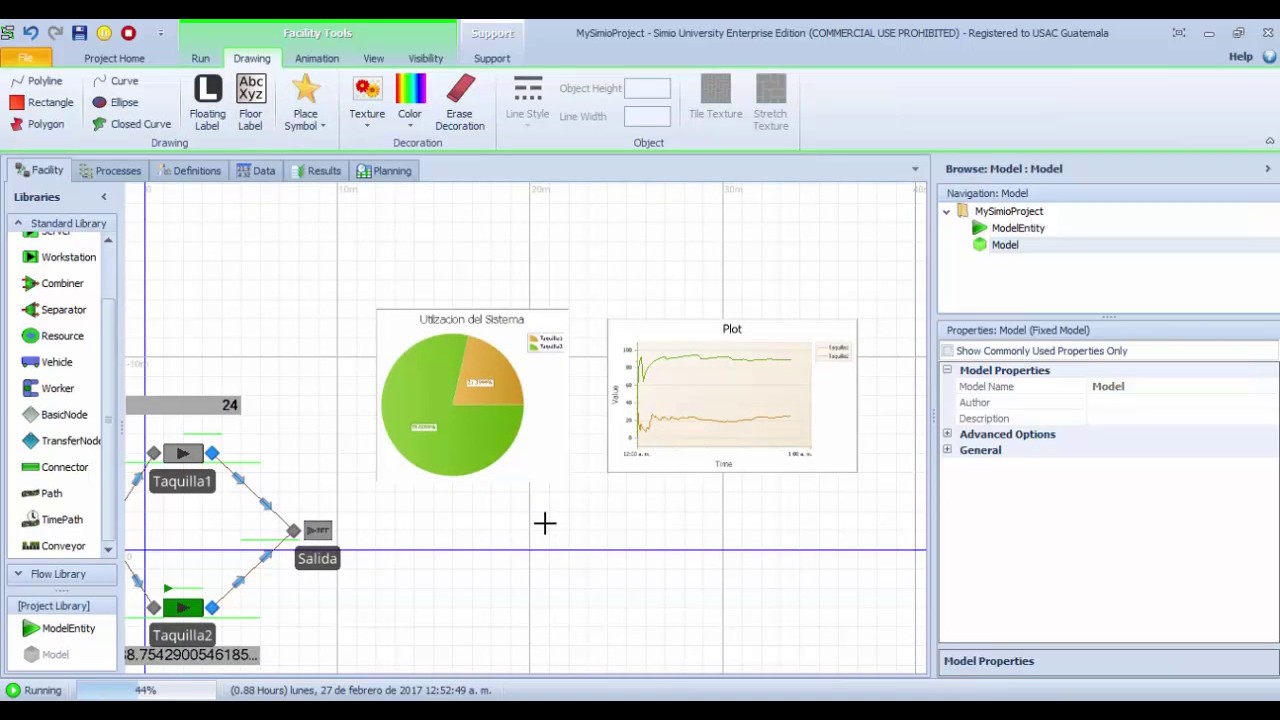
Task: Add a Floating Label
Action: pyautogui.click(x=207, y=103)
